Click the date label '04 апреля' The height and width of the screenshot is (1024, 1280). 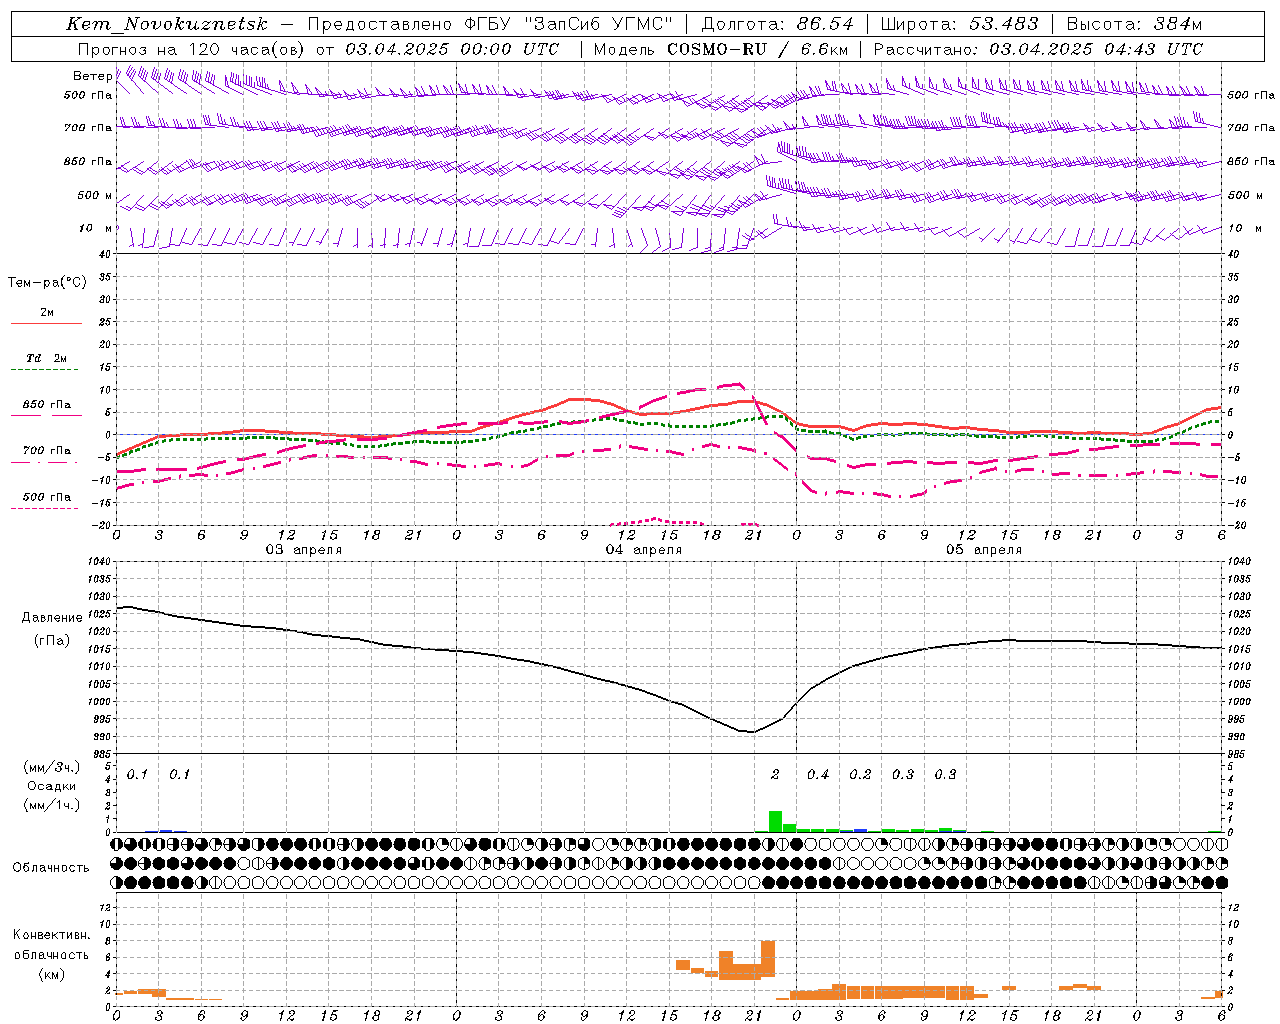644,550
